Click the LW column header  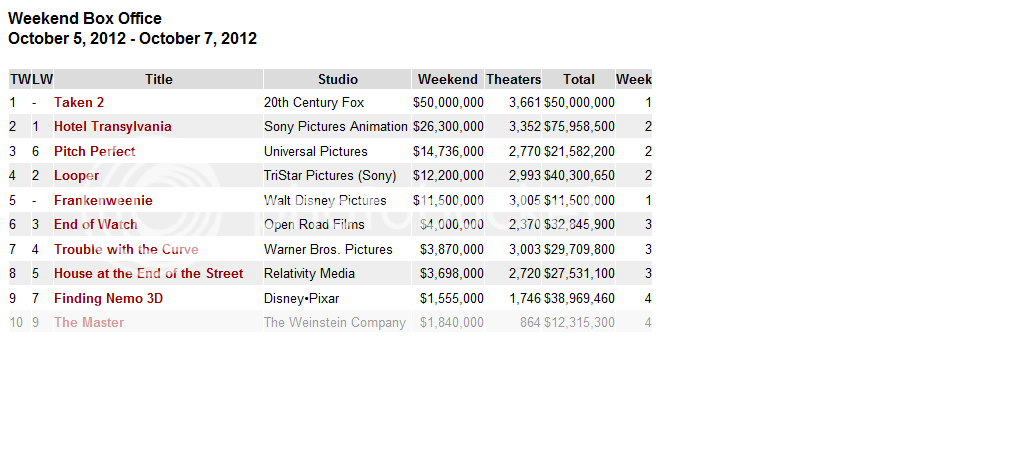[42, 79]
